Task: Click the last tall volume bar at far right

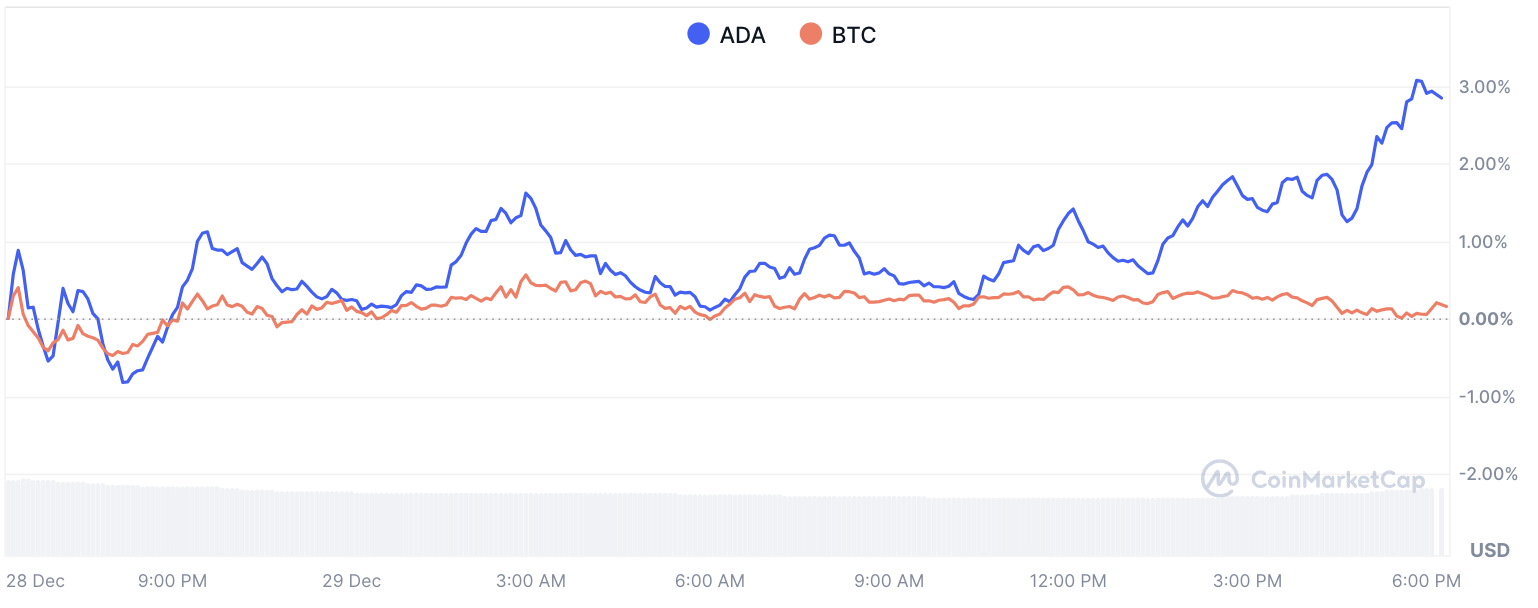Action: (1441, 521)
